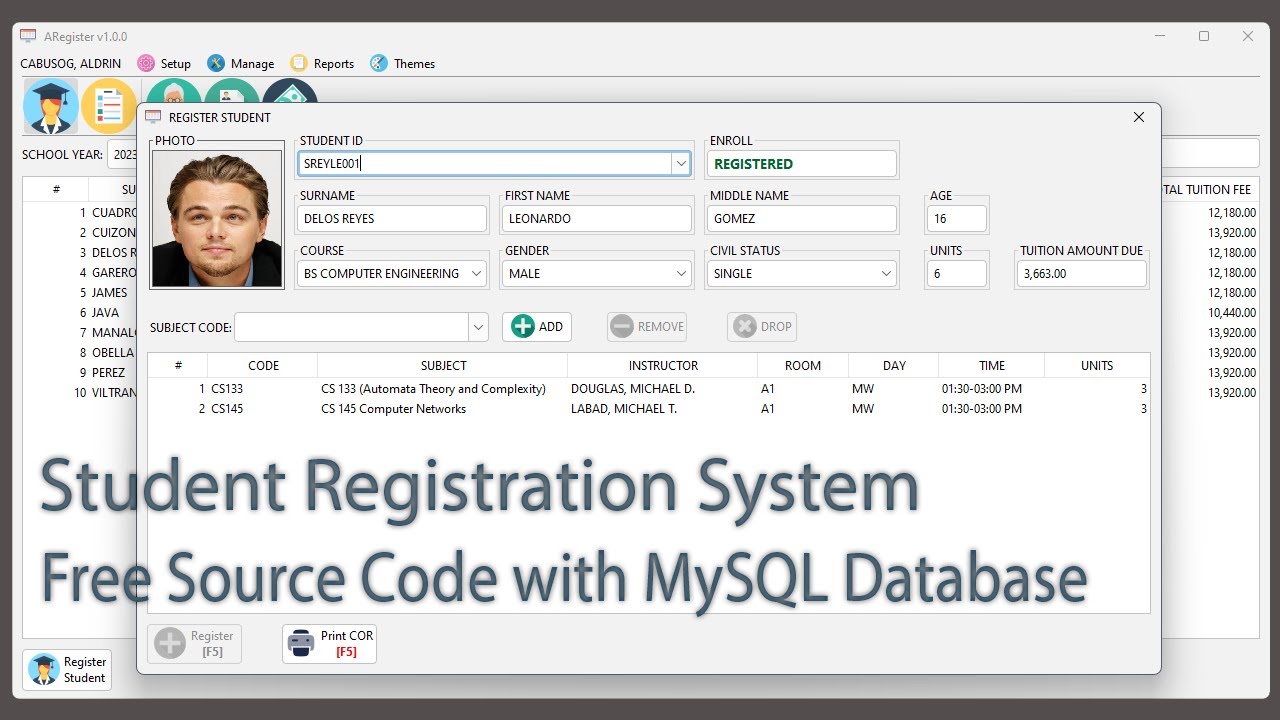The width and height of the screenshot is (1280, 720).
Task: Select the CS145 subject row code
Action: 227,408
